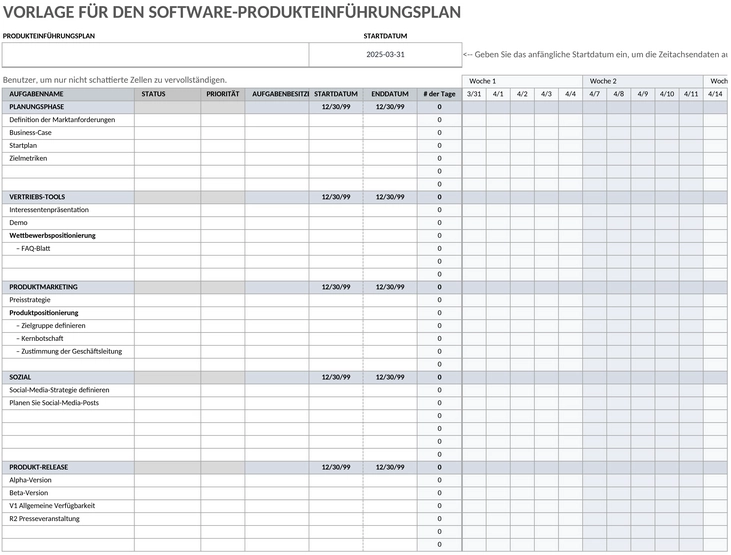Click the 'Woche 2' timeline header
The width and height of the screenshot is (731, 555).
point(643,81)
